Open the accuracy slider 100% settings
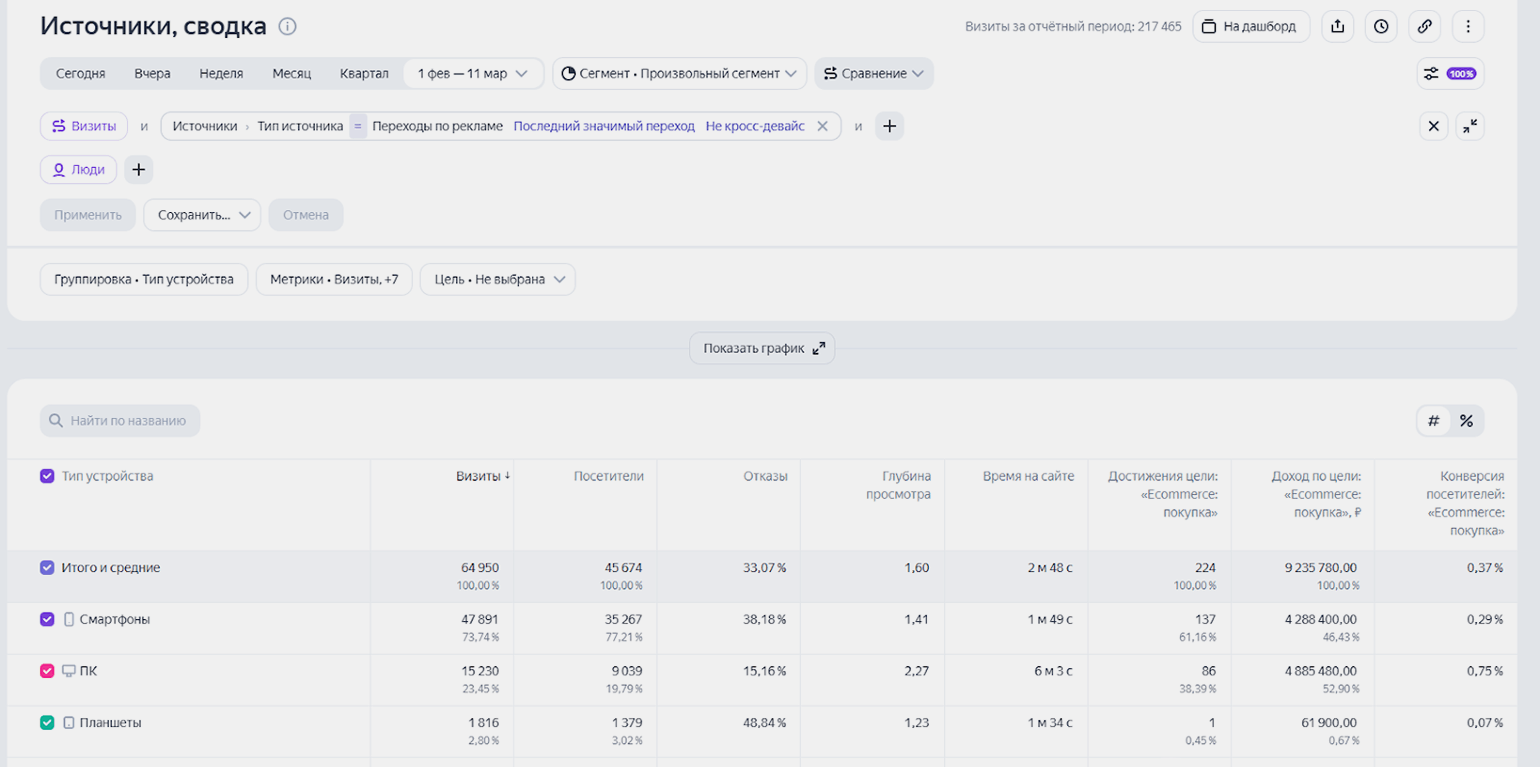This screenshot has height=767, width=1540. (x=1450, y=73)
